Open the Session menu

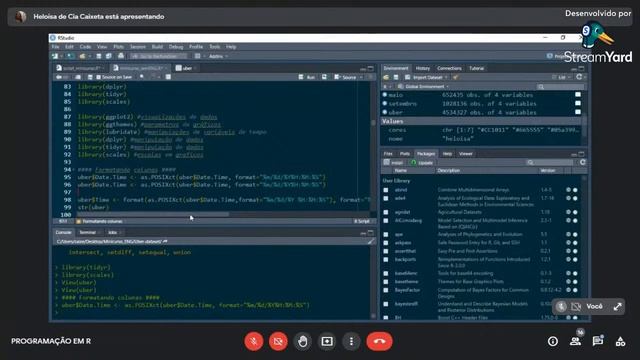138,47
